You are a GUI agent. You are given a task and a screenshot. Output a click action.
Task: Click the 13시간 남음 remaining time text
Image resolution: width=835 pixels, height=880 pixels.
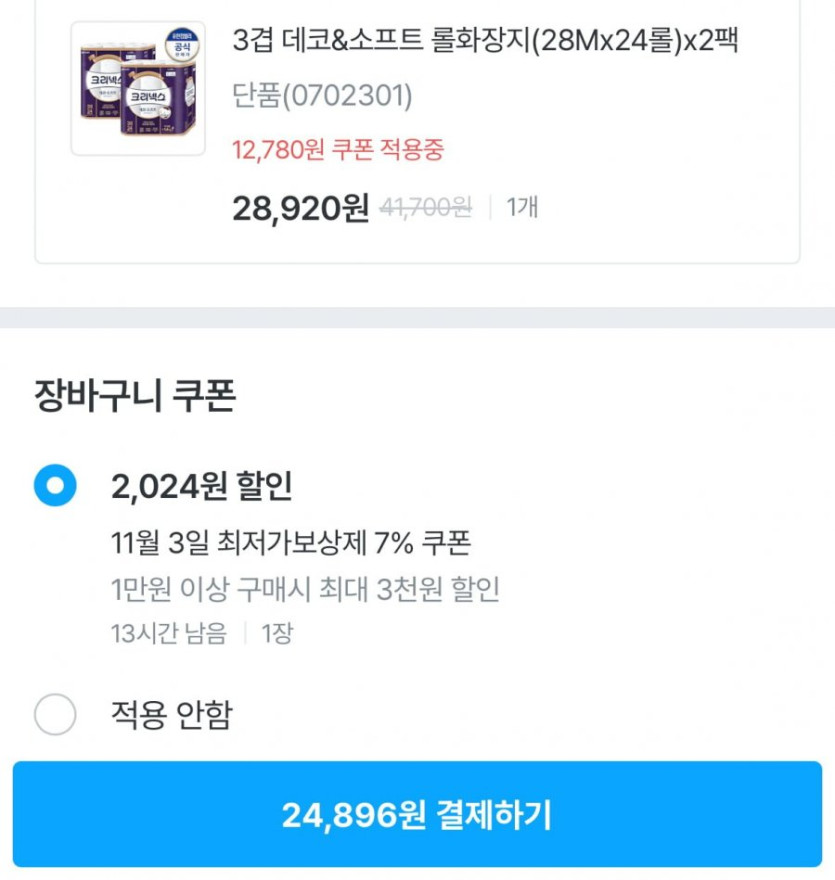[169, 633]
